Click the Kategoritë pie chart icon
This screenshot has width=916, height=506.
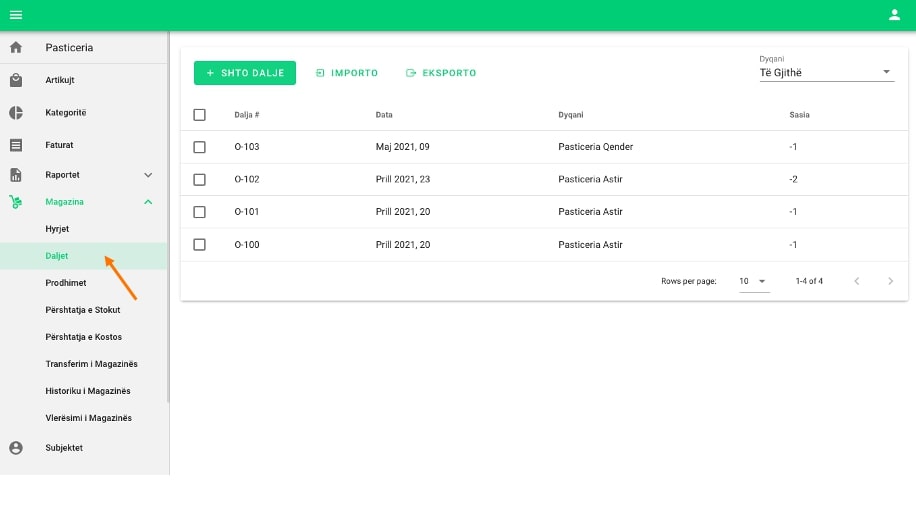coord(16,113)
